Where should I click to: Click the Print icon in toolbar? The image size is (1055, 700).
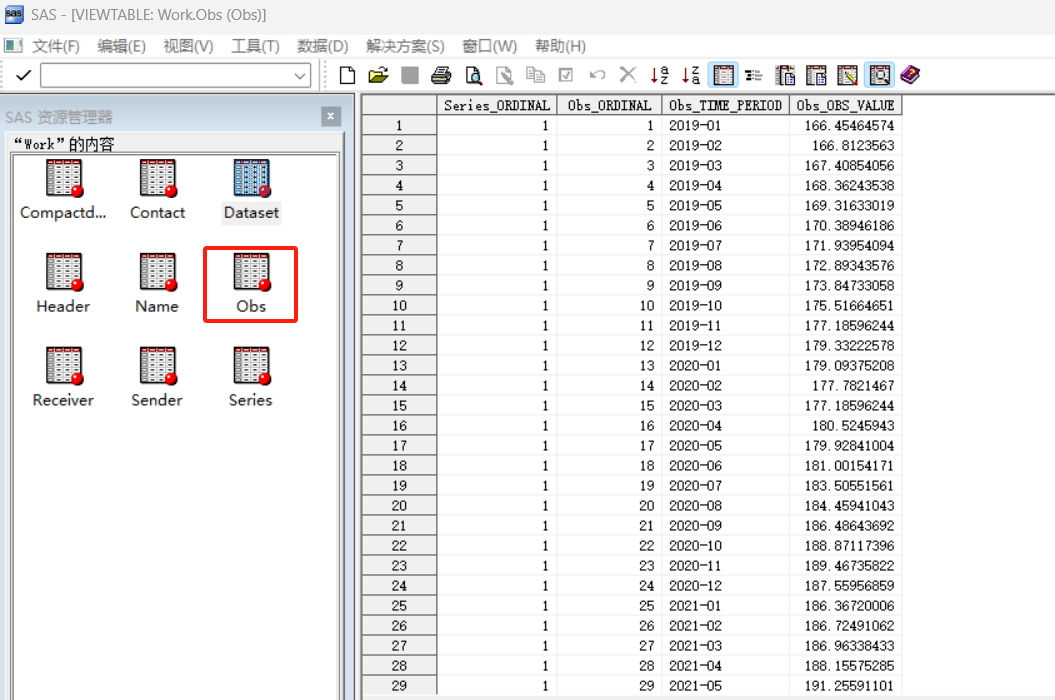pos(441,75)
